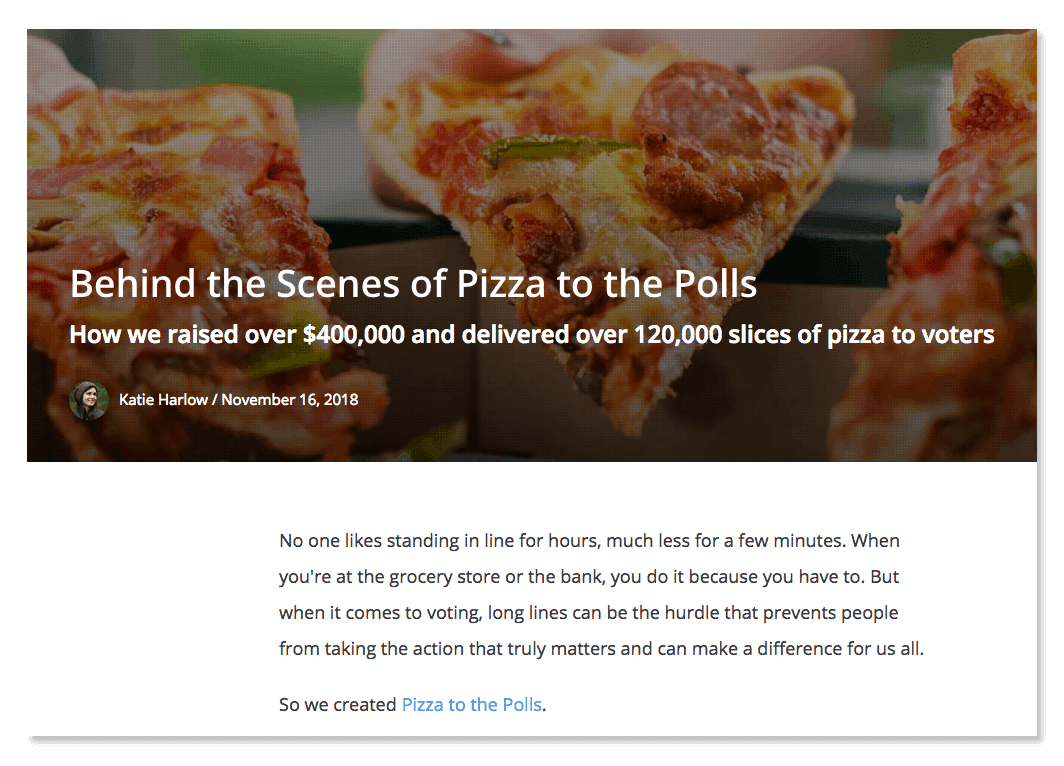Screen dimensions: 1064x766
Task: Click Katie Harlow's round author avatar
Action: click(89, 400)
